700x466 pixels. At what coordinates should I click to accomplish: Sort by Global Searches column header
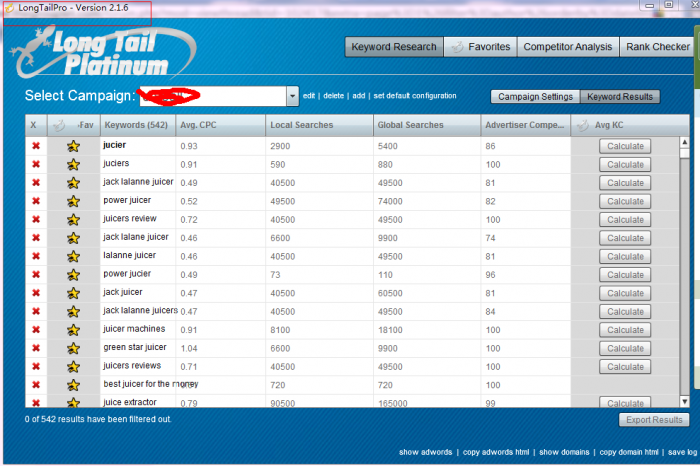(x=427, y=125)
